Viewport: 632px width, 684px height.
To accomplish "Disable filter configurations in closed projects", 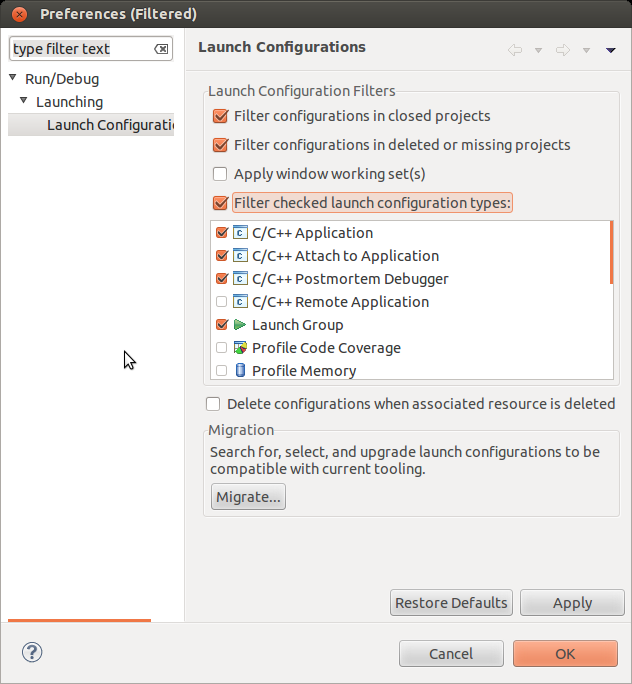I will tap(221, 116).
